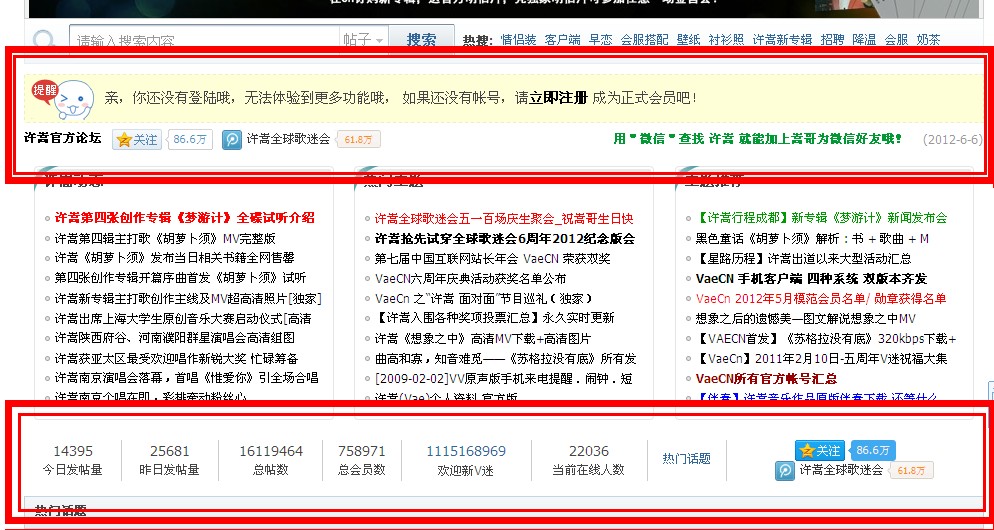Open VaeCn 2012年5月模范会员名单 red link
Viewport: 994px width, 530px height.
(x=821, y=298)
